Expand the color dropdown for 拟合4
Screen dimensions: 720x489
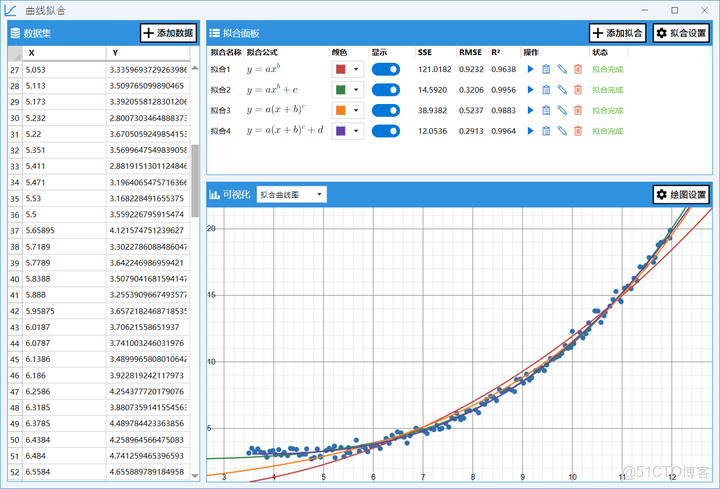355,131
